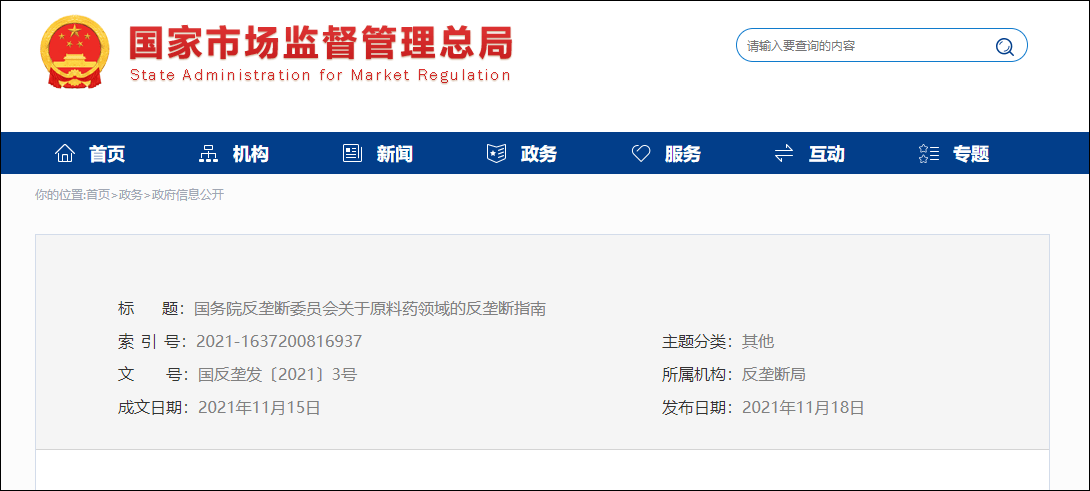Go to 政府信息公开 in the breadcrumb
The height and width of the screenshot is (491, 1090).
(188, 195)
